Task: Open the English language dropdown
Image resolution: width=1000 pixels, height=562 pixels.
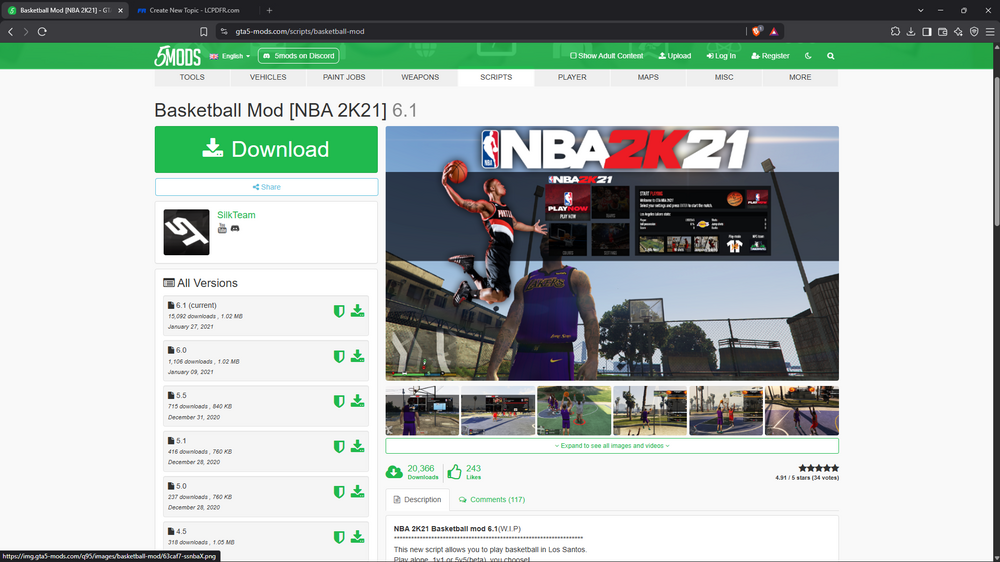Action: 230,56
